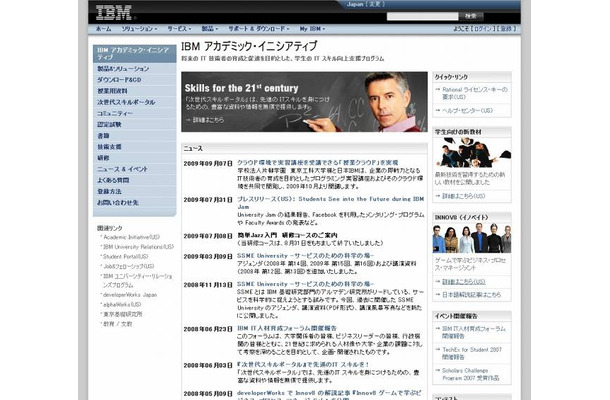The width and height of the screenshot is (610, 400).
Task: Click the arrow icon beside TechEx for Student 2007
Action: click(437, 349)
